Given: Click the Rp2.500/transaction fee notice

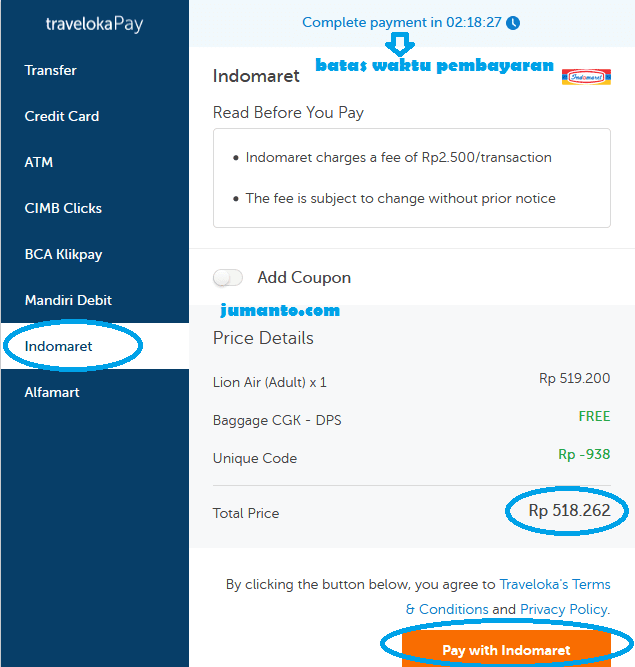Looking at the screenshot, I should 399,157.
